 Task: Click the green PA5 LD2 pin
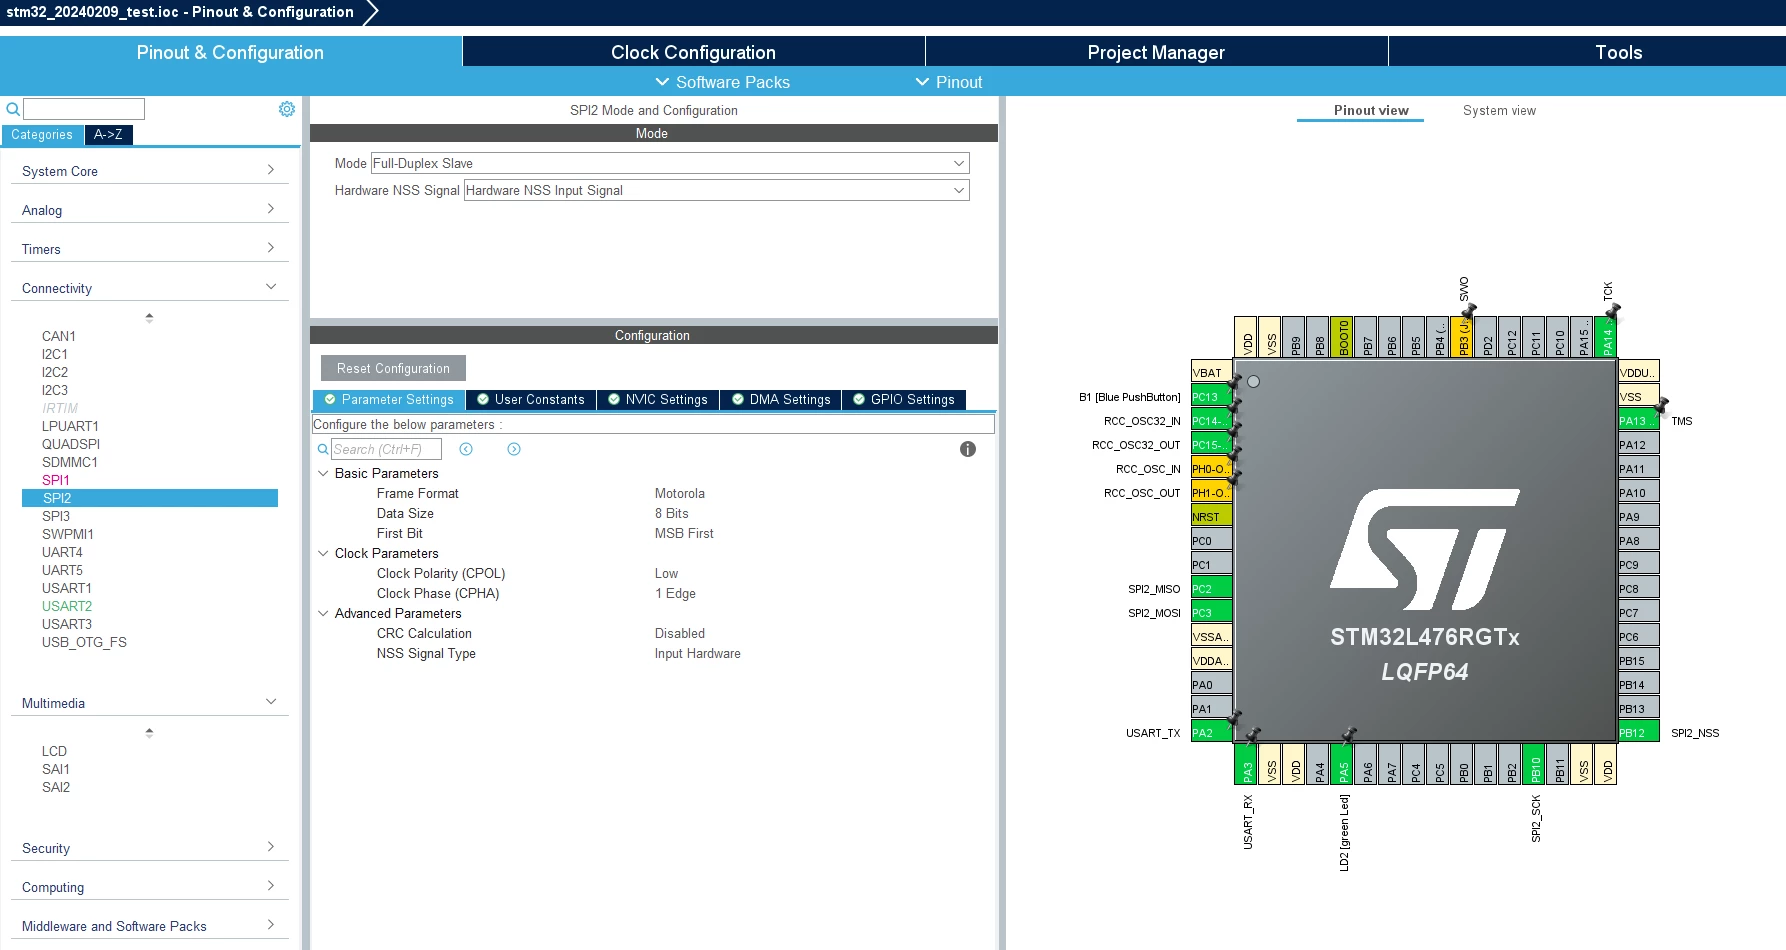(x=1344, y=764)
